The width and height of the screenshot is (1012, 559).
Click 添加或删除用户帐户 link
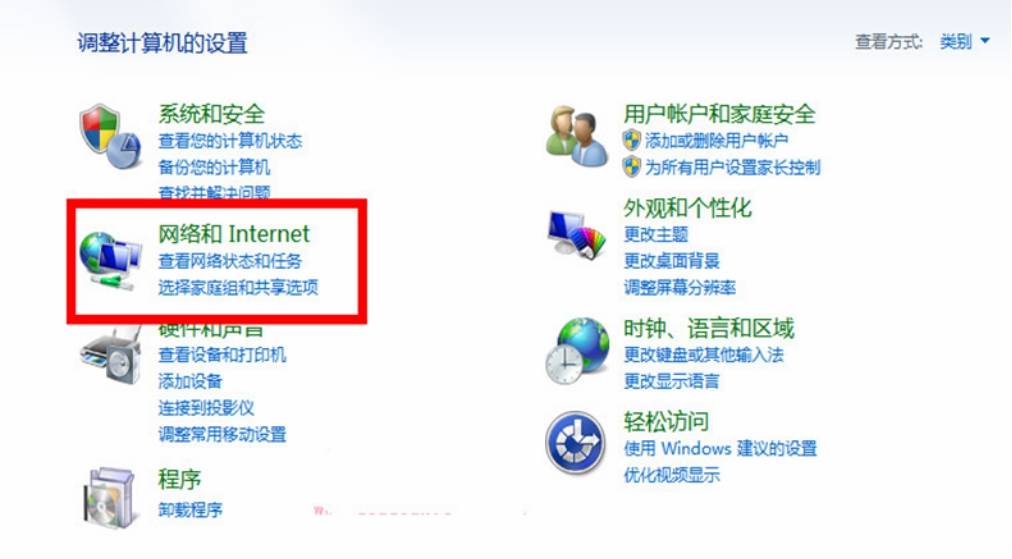coord(716,141)
